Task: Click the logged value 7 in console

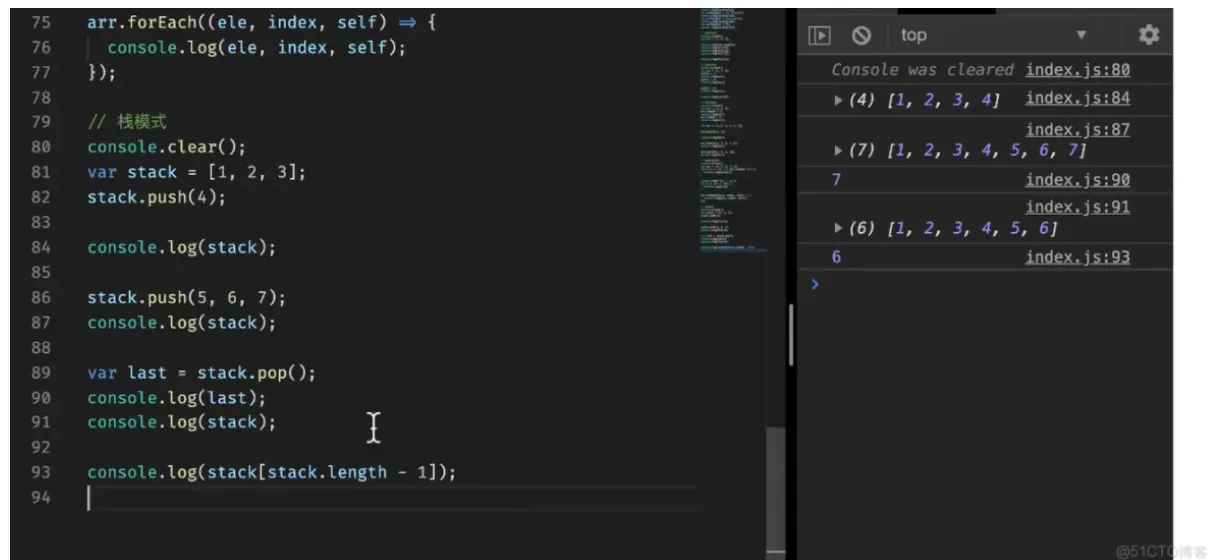Action: coord(837,180)
